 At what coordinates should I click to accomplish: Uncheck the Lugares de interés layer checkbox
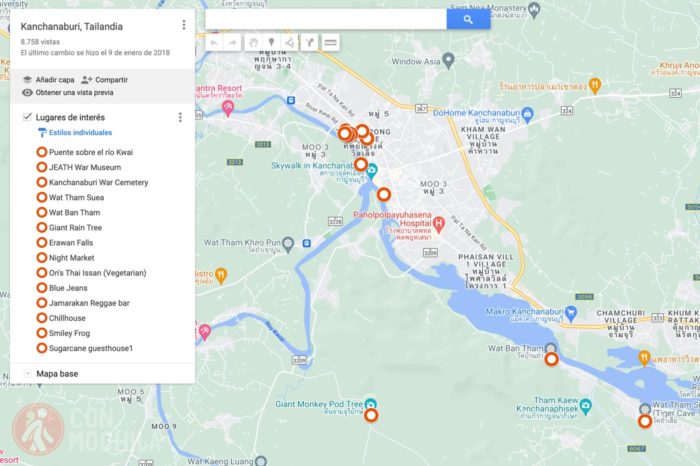pos(27,117)
